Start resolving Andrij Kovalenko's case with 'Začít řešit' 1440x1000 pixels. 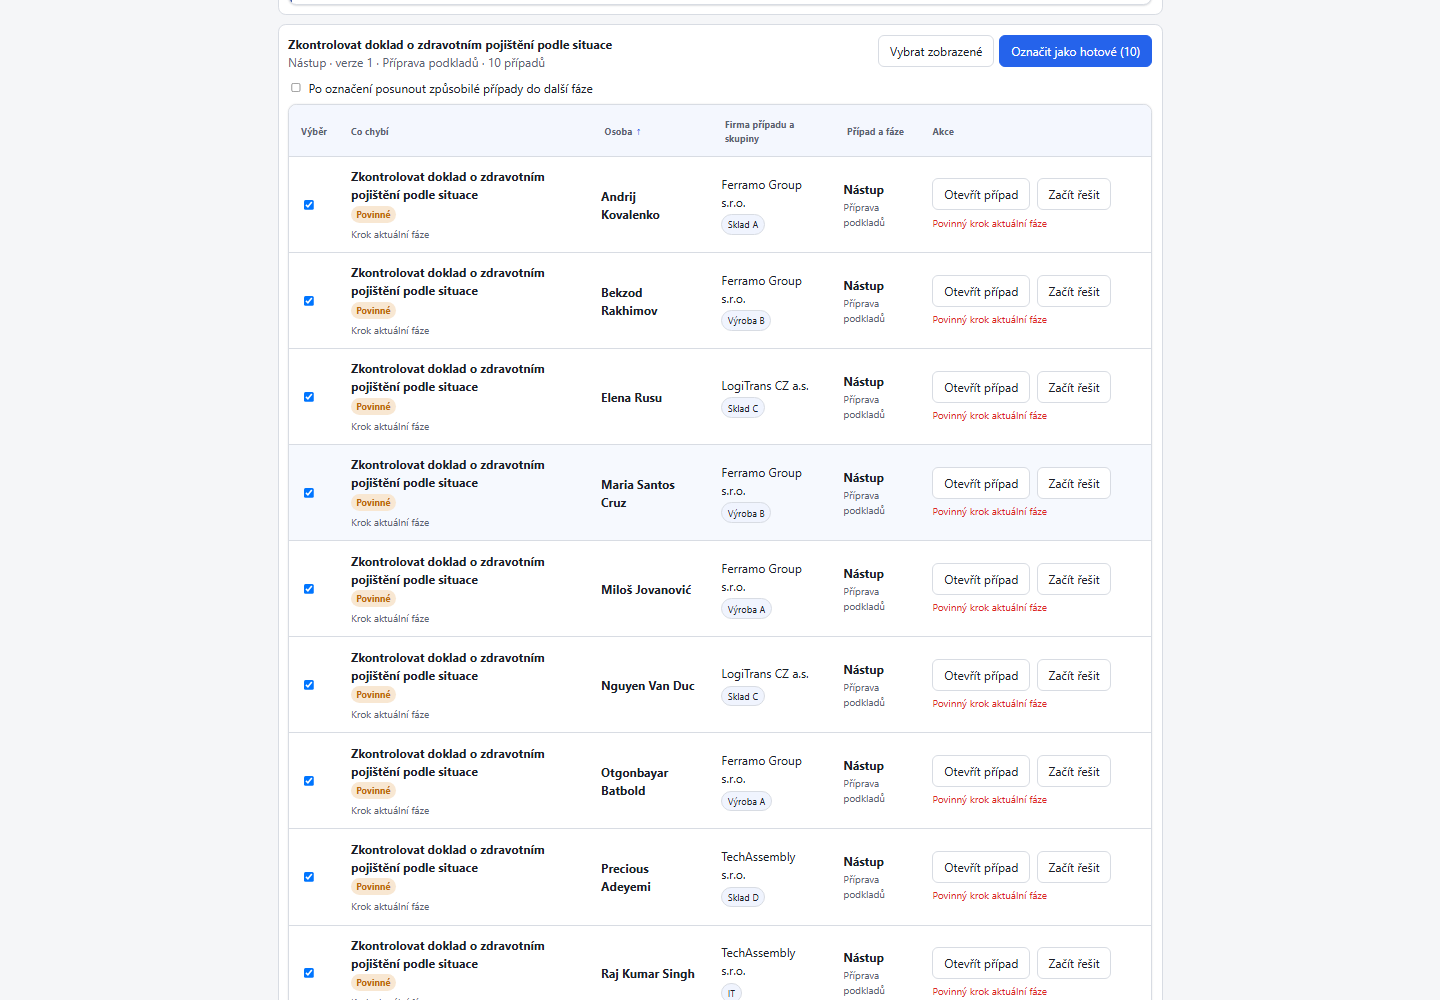(x=1074, y=195)
